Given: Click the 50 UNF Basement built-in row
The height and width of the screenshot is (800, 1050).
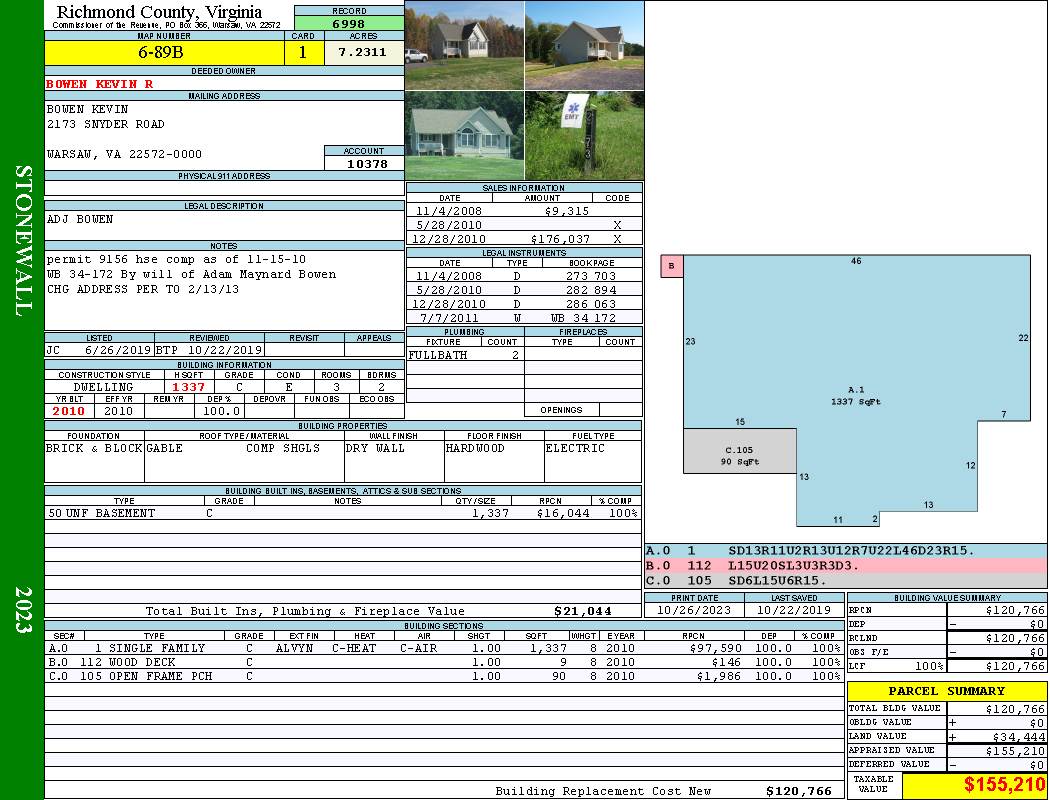Looking at the screenshot, I should click(x=342, y=513).
